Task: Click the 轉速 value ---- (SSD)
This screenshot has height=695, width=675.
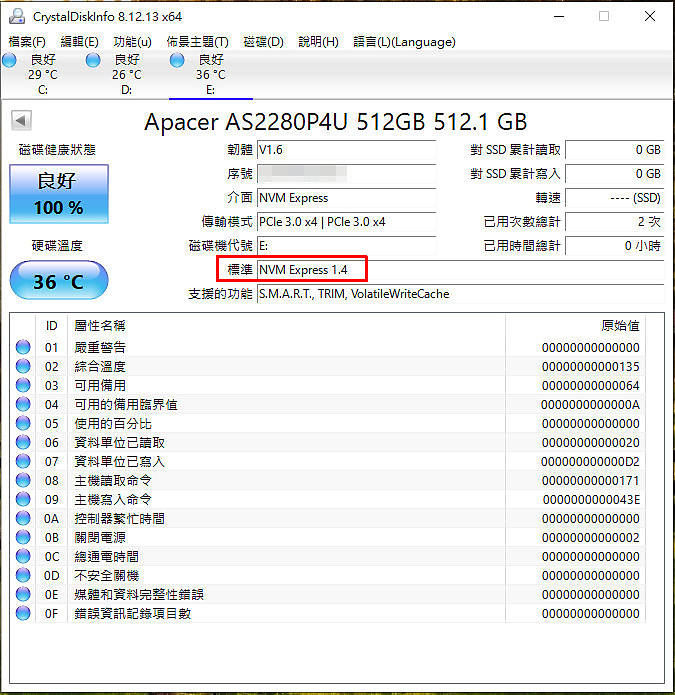Action: click(x=615, y=198)
